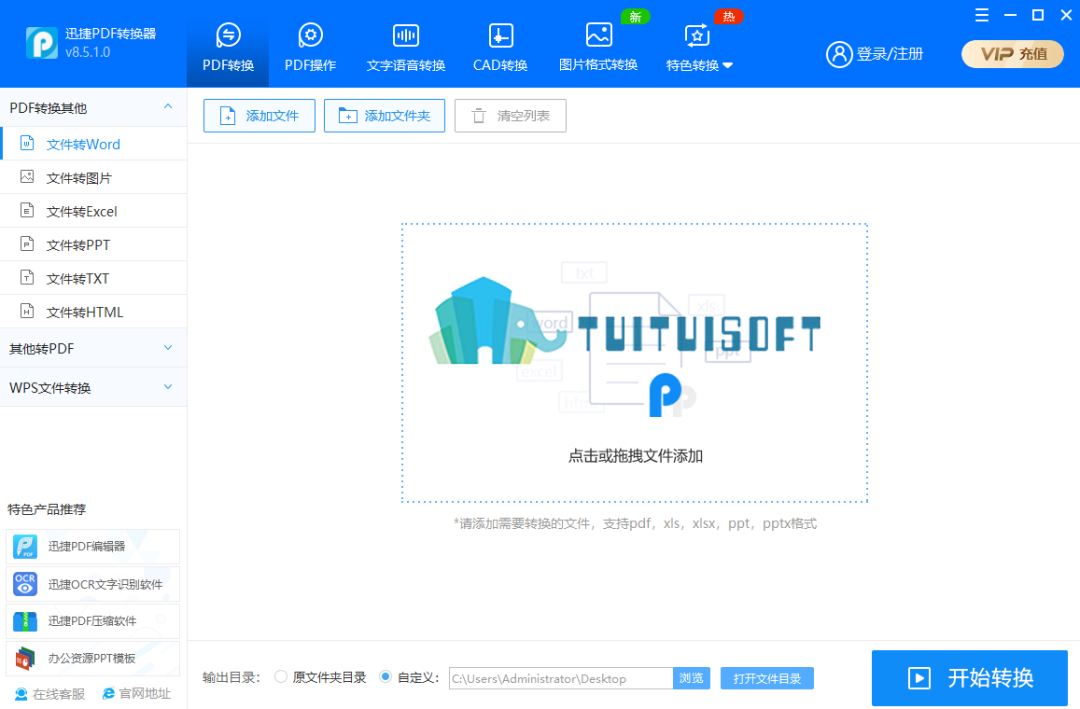Expand the 特色转换 dropdown menu

(x=699, y=46)
